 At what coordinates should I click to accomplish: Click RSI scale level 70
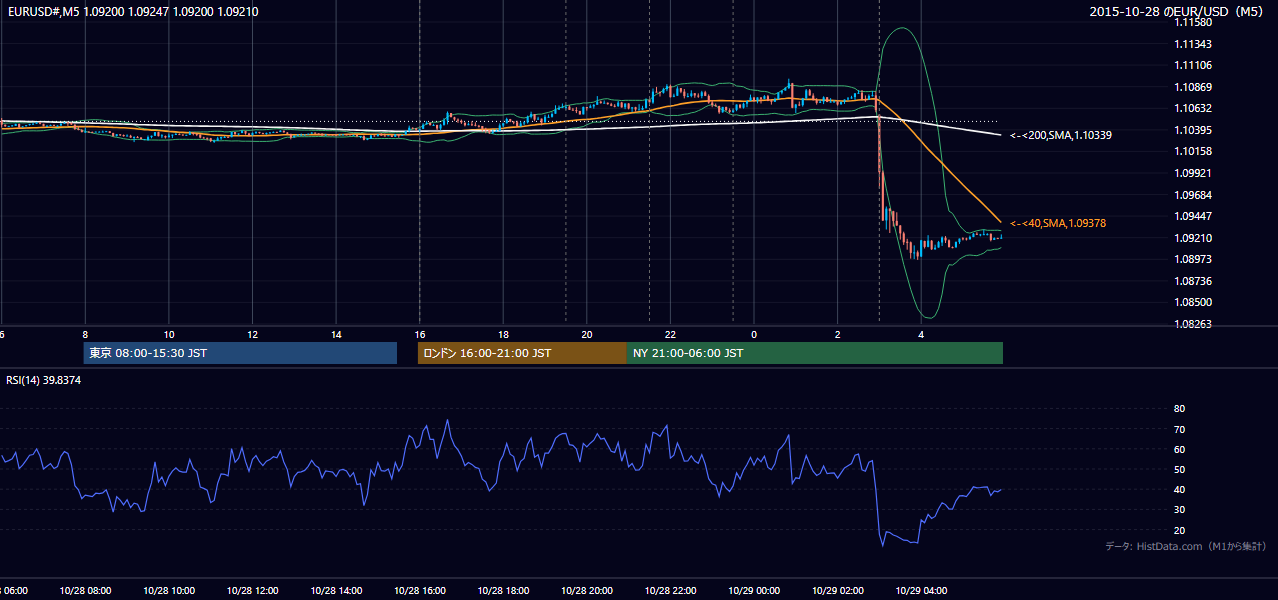pos(1179,429)
